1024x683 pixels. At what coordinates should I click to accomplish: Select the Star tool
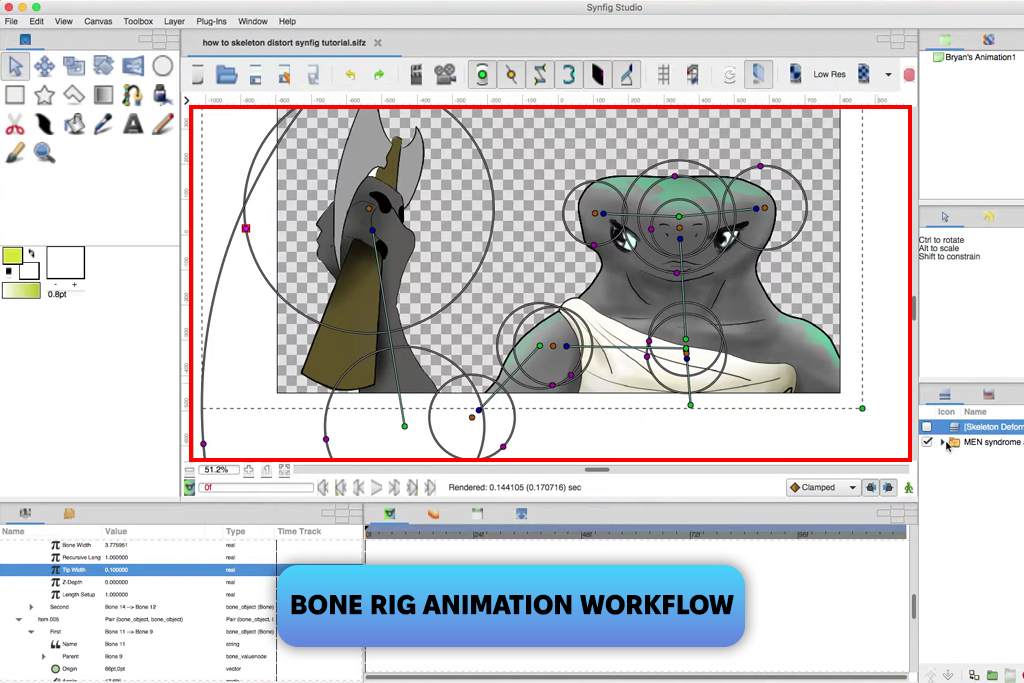[x=44, y=95]
